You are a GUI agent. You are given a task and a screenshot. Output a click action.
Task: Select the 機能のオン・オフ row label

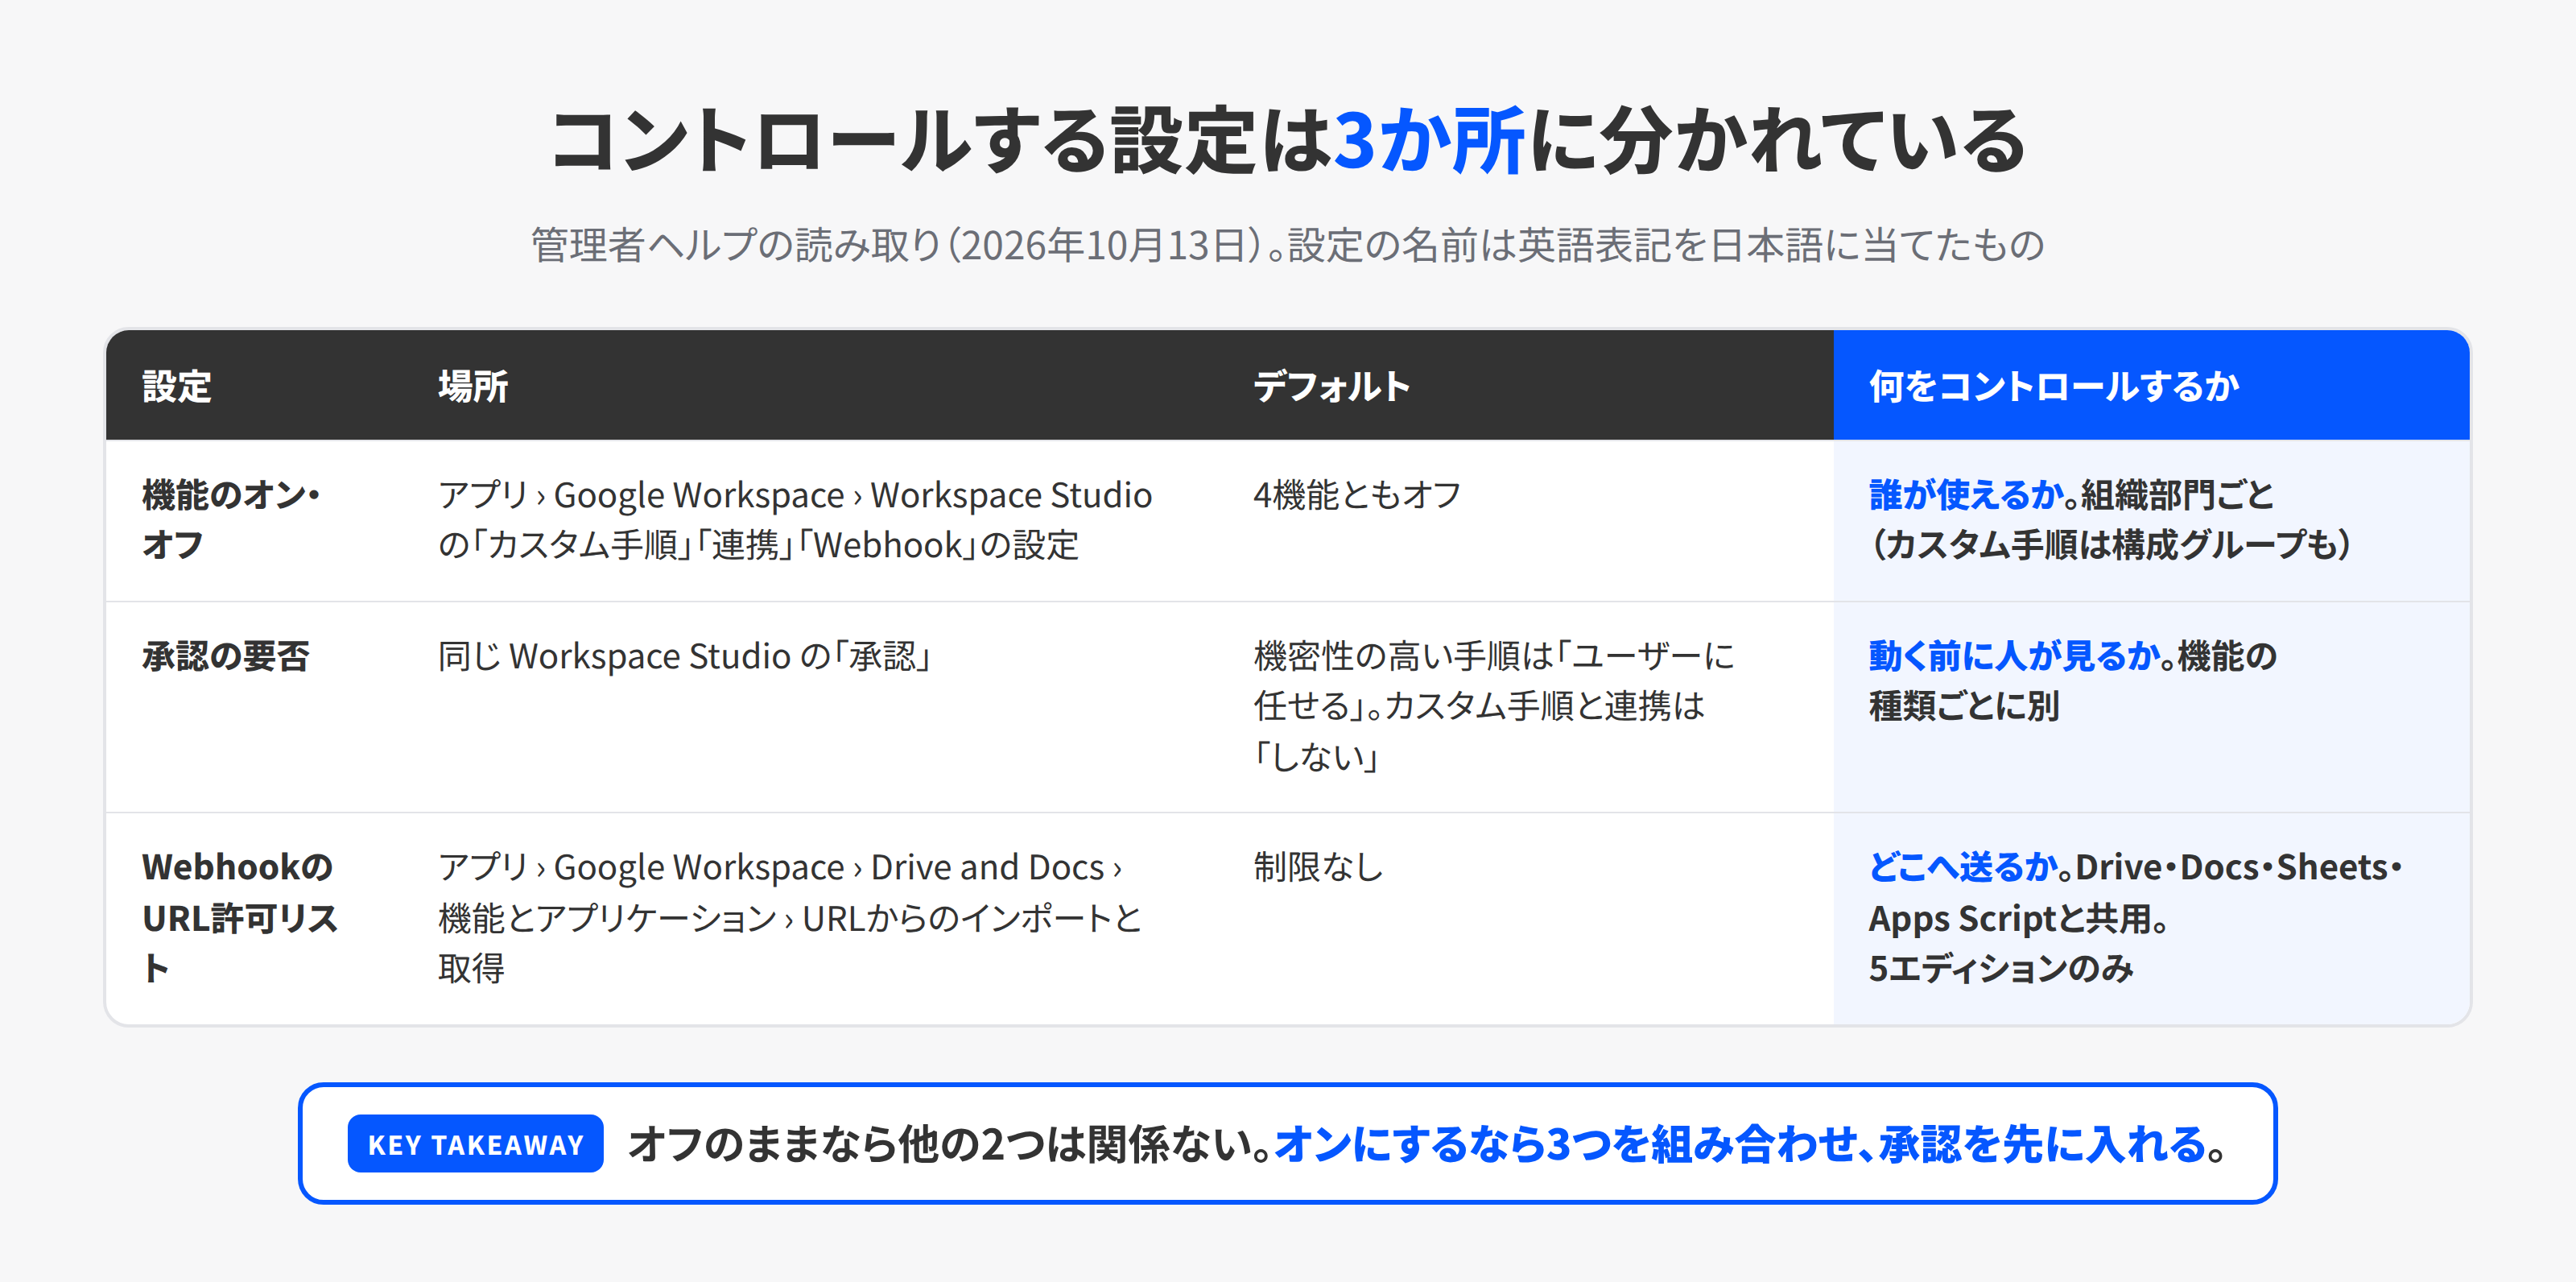231,520
